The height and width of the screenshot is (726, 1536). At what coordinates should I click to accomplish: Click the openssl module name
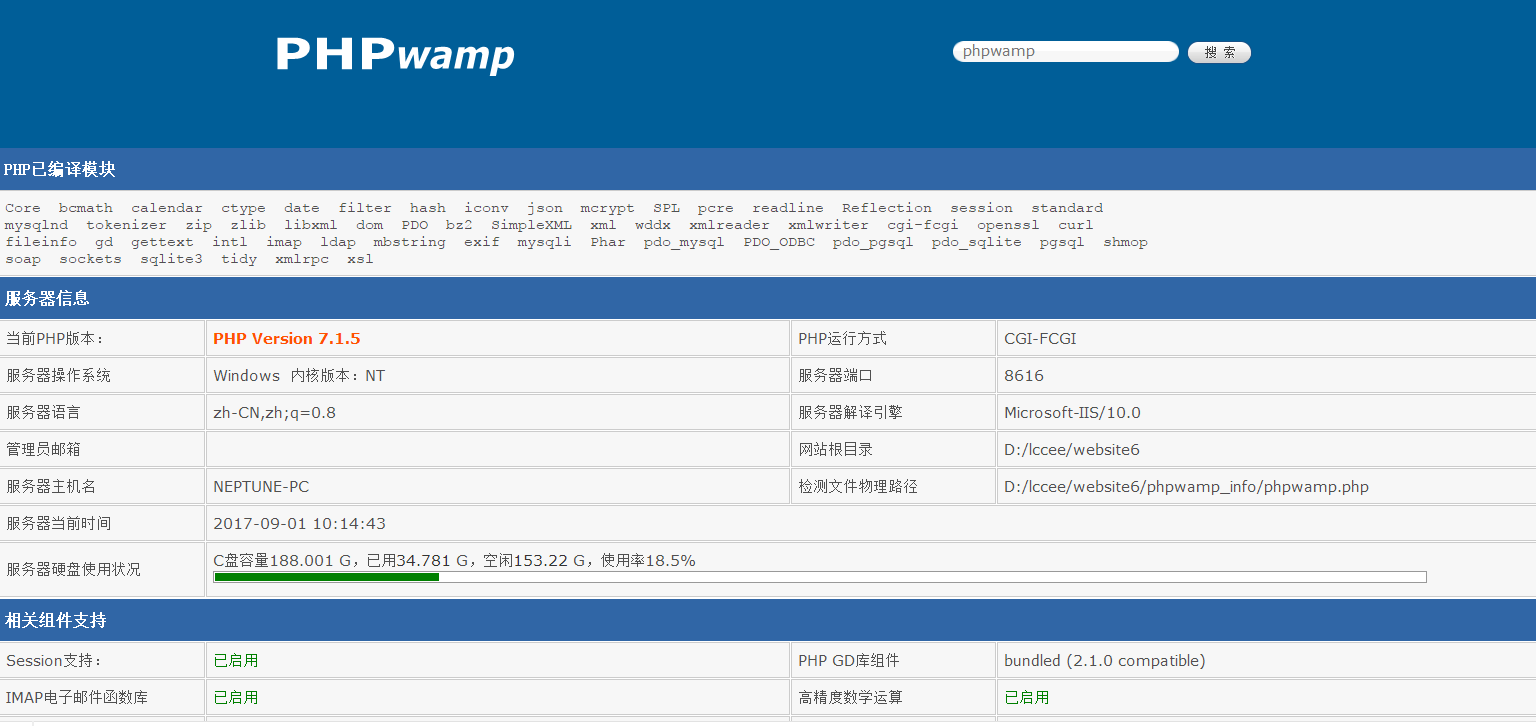1008,225
